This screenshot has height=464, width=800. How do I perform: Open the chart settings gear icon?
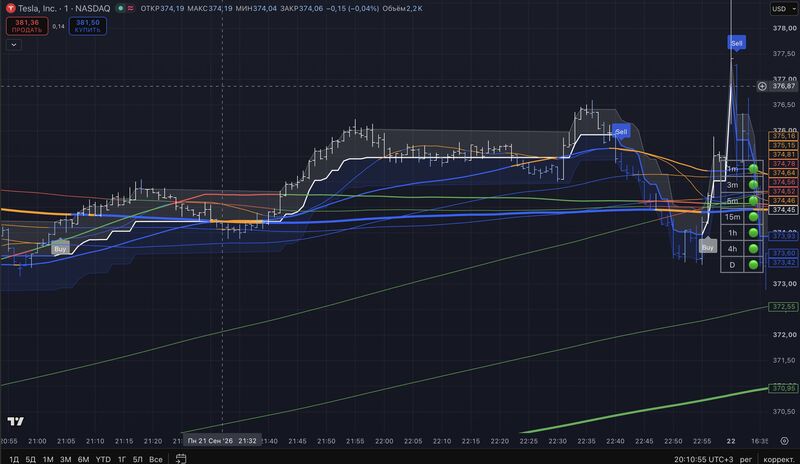(785, 441)
